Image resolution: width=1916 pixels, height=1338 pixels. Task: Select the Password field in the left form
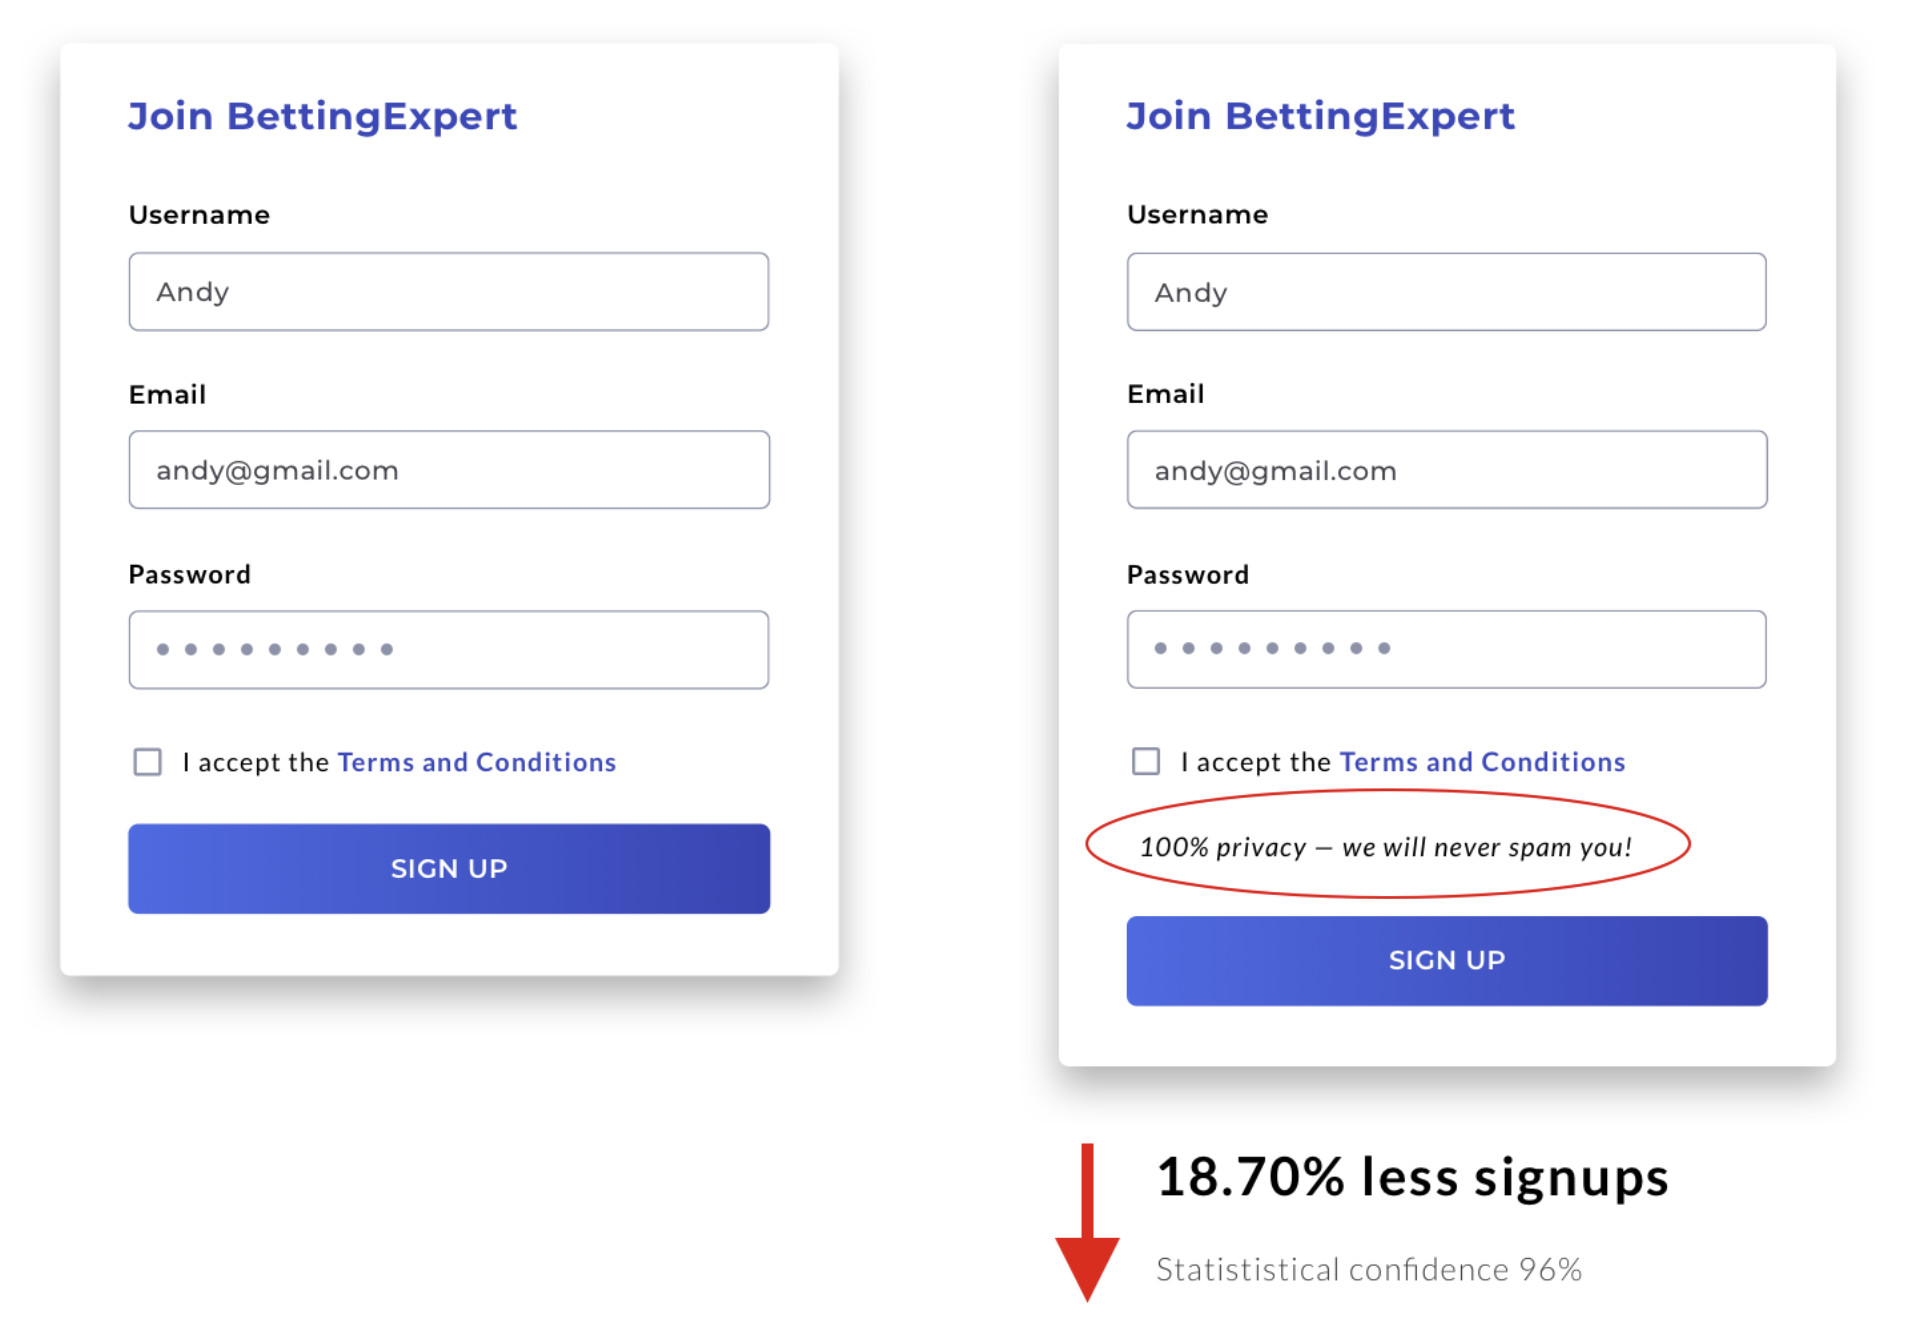pyautogui.click(x=448, y=650)
